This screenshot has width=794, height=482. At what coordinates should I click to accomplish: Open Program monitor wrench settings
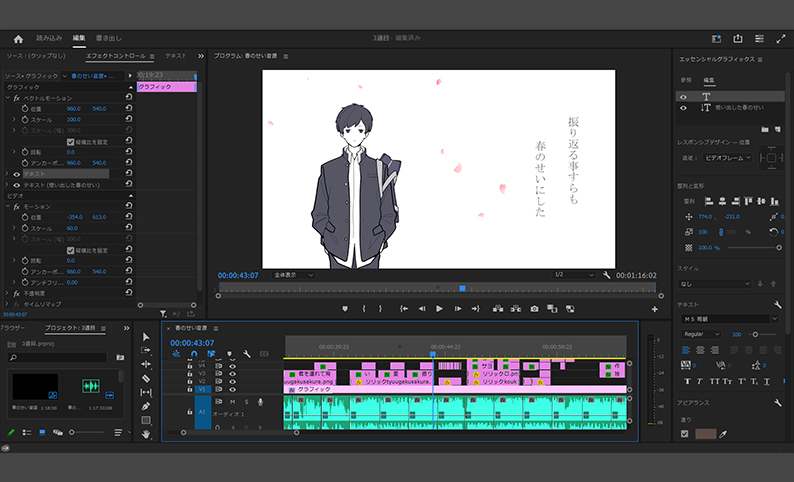607,275
